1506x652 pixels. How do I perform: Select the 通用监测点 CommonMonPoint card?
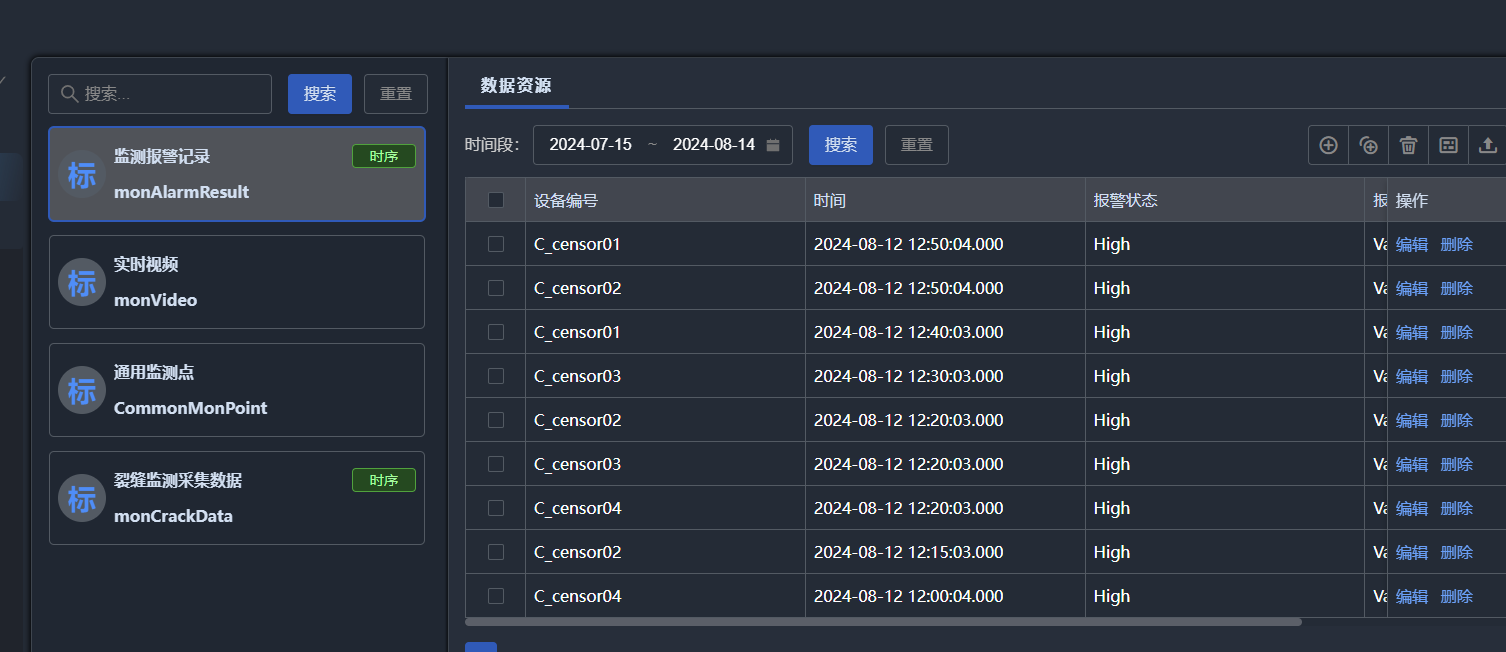click(237, 390)
